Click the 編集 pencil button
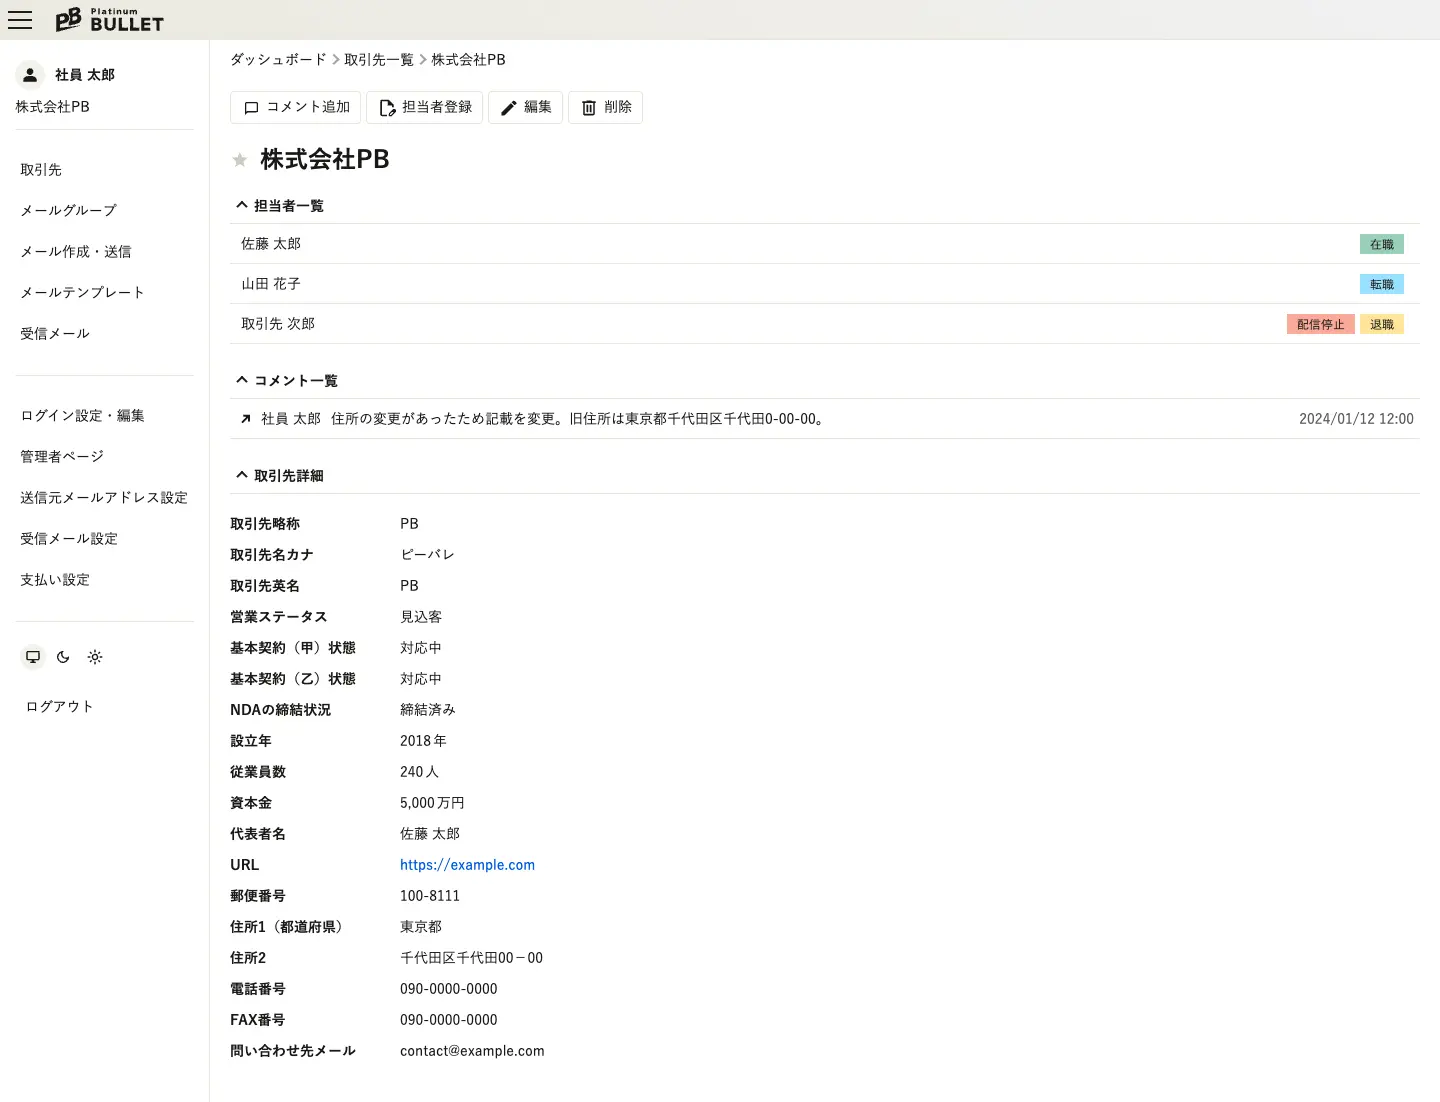The height and width of the screenshot is (1102, 1440). point(526,107)
